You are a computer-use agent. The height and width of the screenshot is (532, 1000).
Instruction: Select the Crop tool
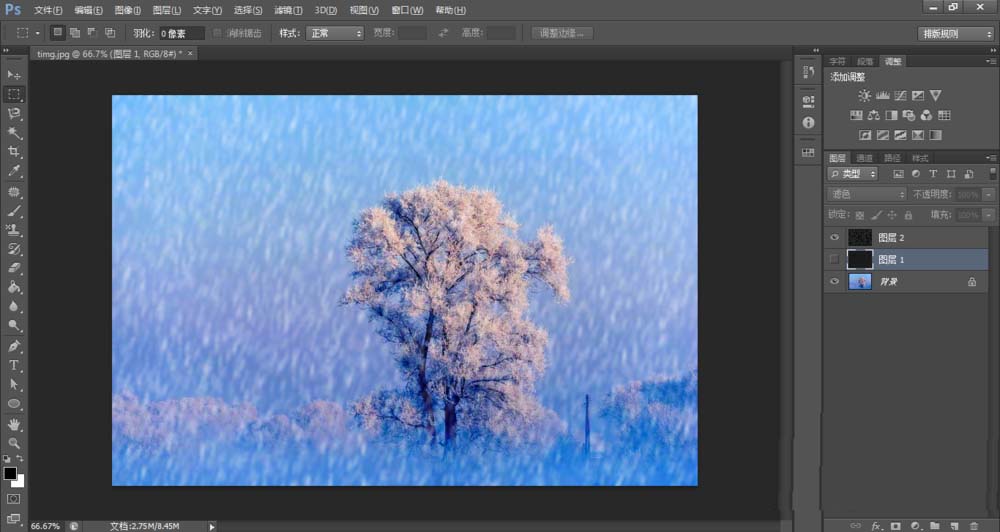coord(14,152)
